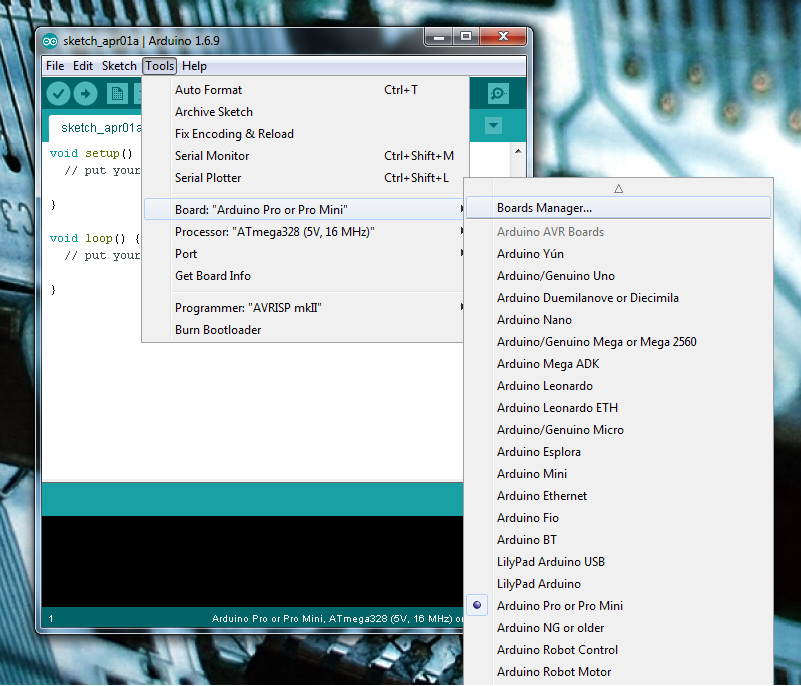Open the Sketch menu

tap(119, 66)
